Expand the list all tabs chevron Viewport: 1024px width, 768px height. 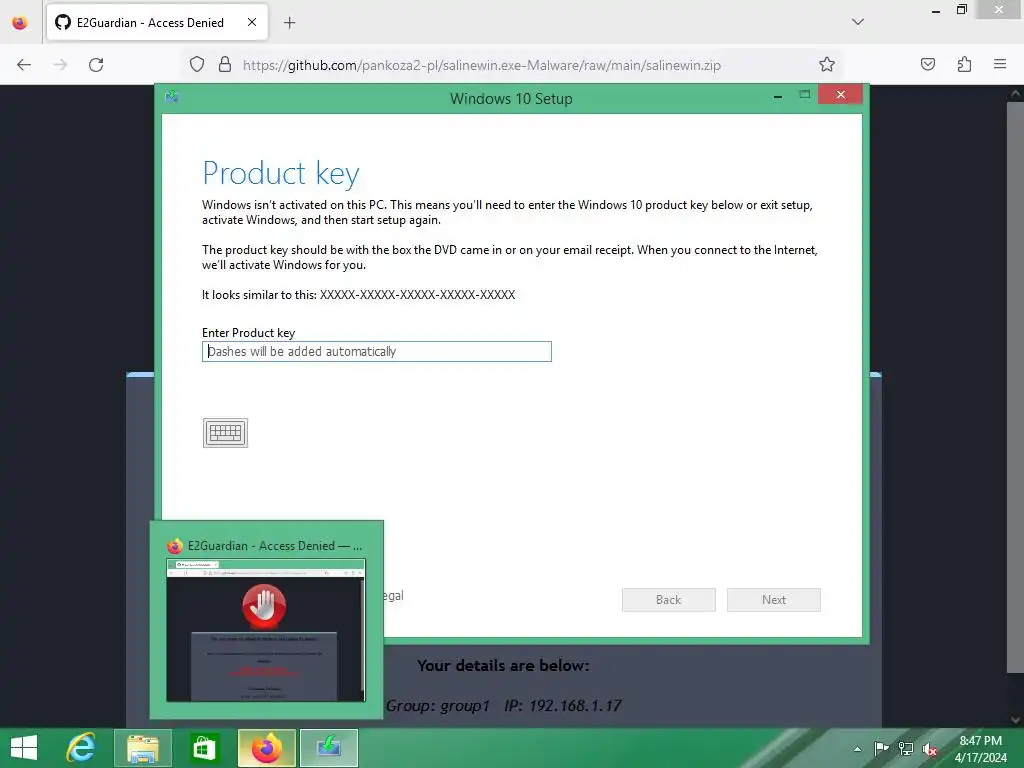858,22
